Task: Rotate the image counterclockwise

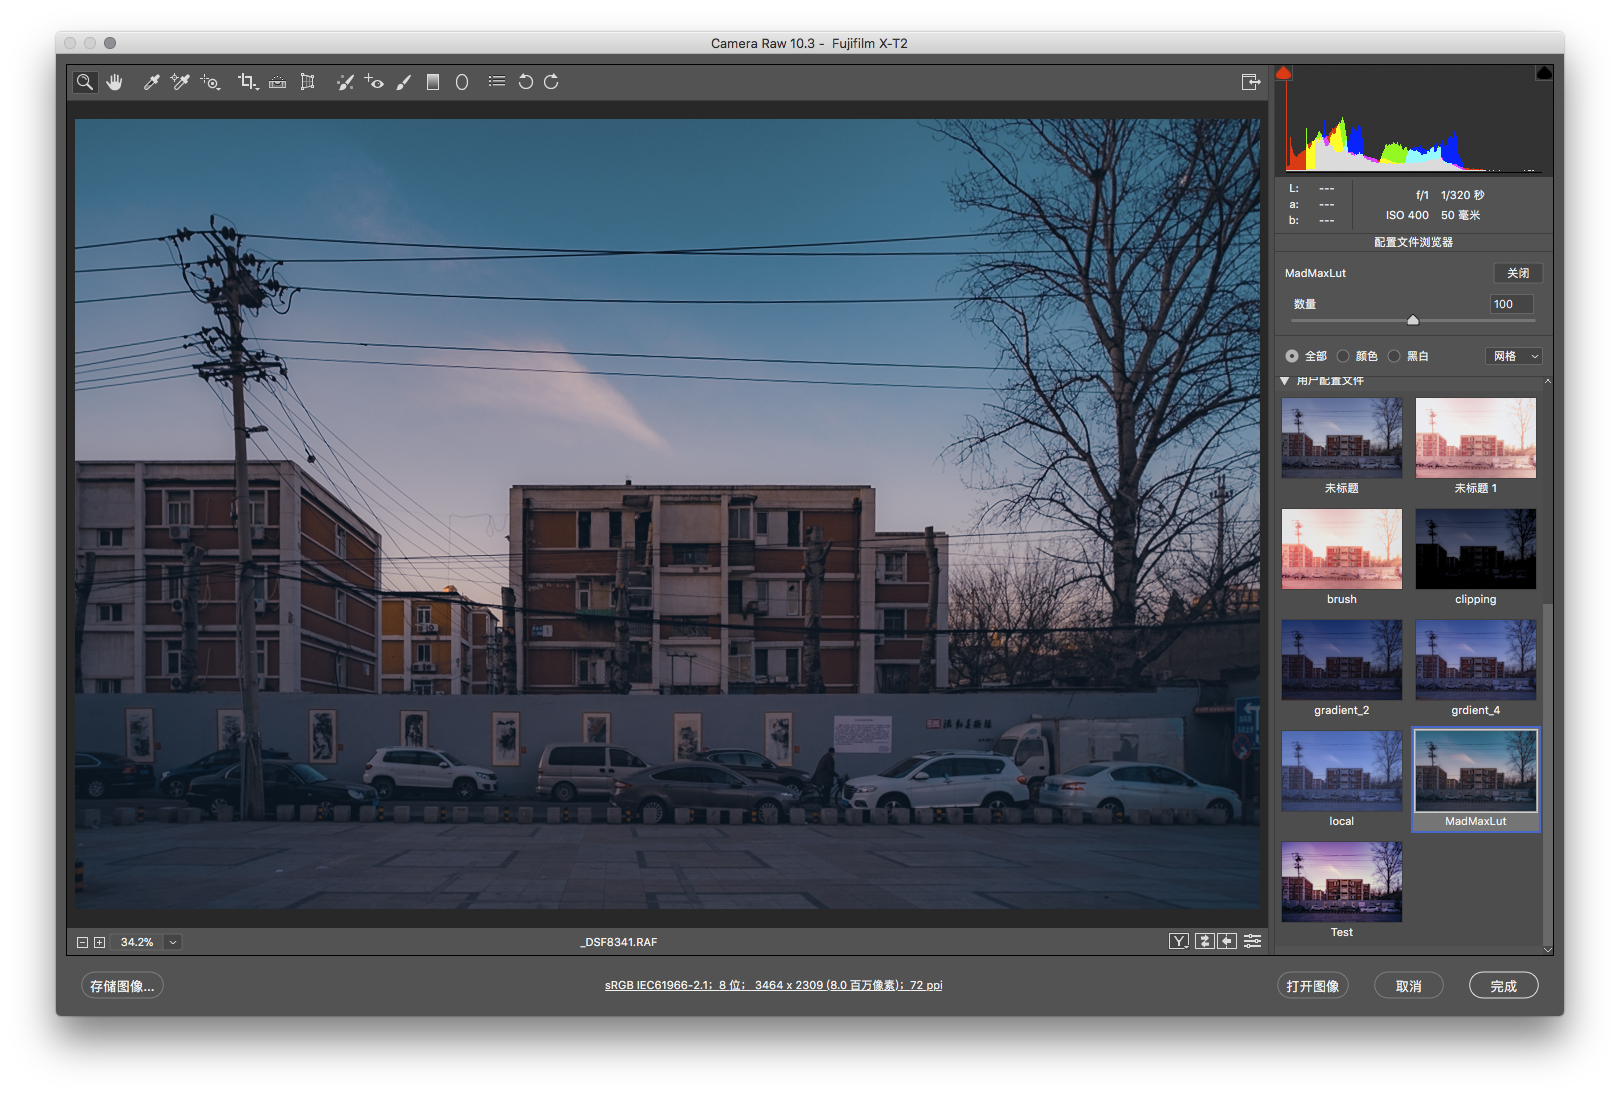Action: tap(527, 82)
